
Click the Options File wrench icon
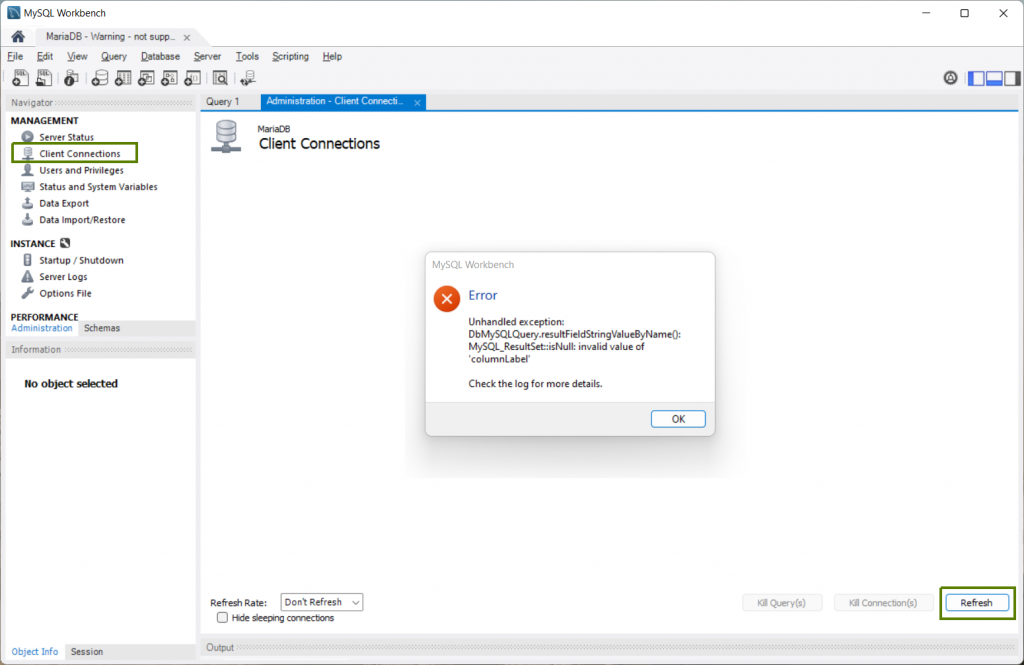coord(27,293)
